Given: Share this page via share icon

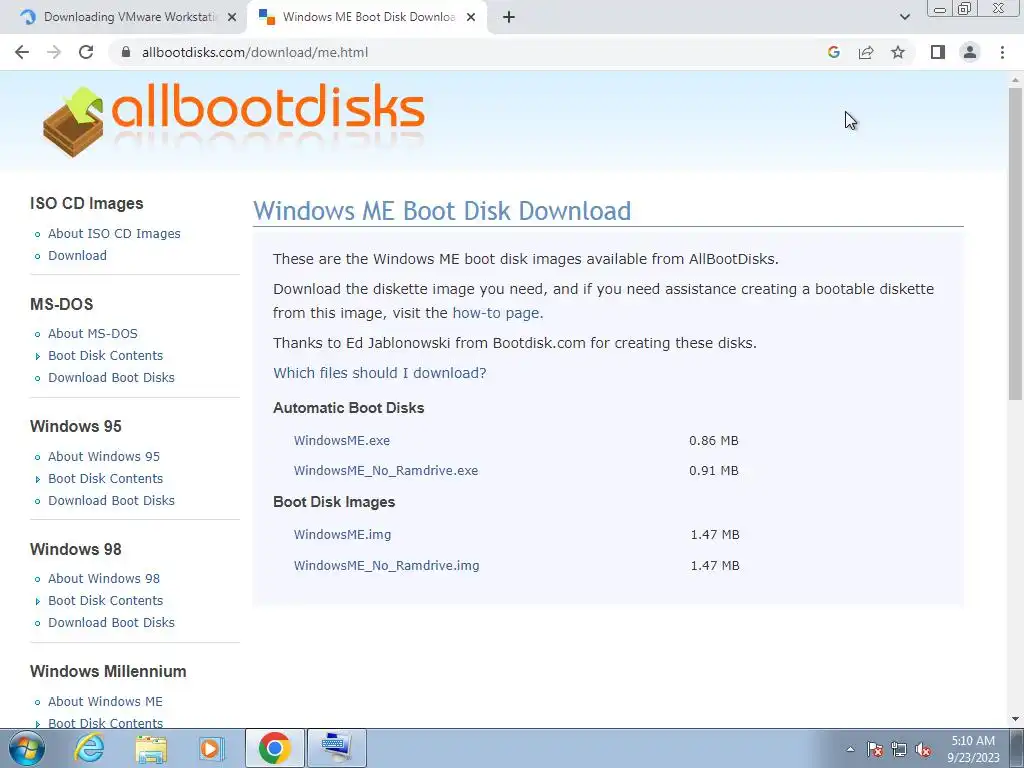Looking at the screenshot, I should [866, 52].
